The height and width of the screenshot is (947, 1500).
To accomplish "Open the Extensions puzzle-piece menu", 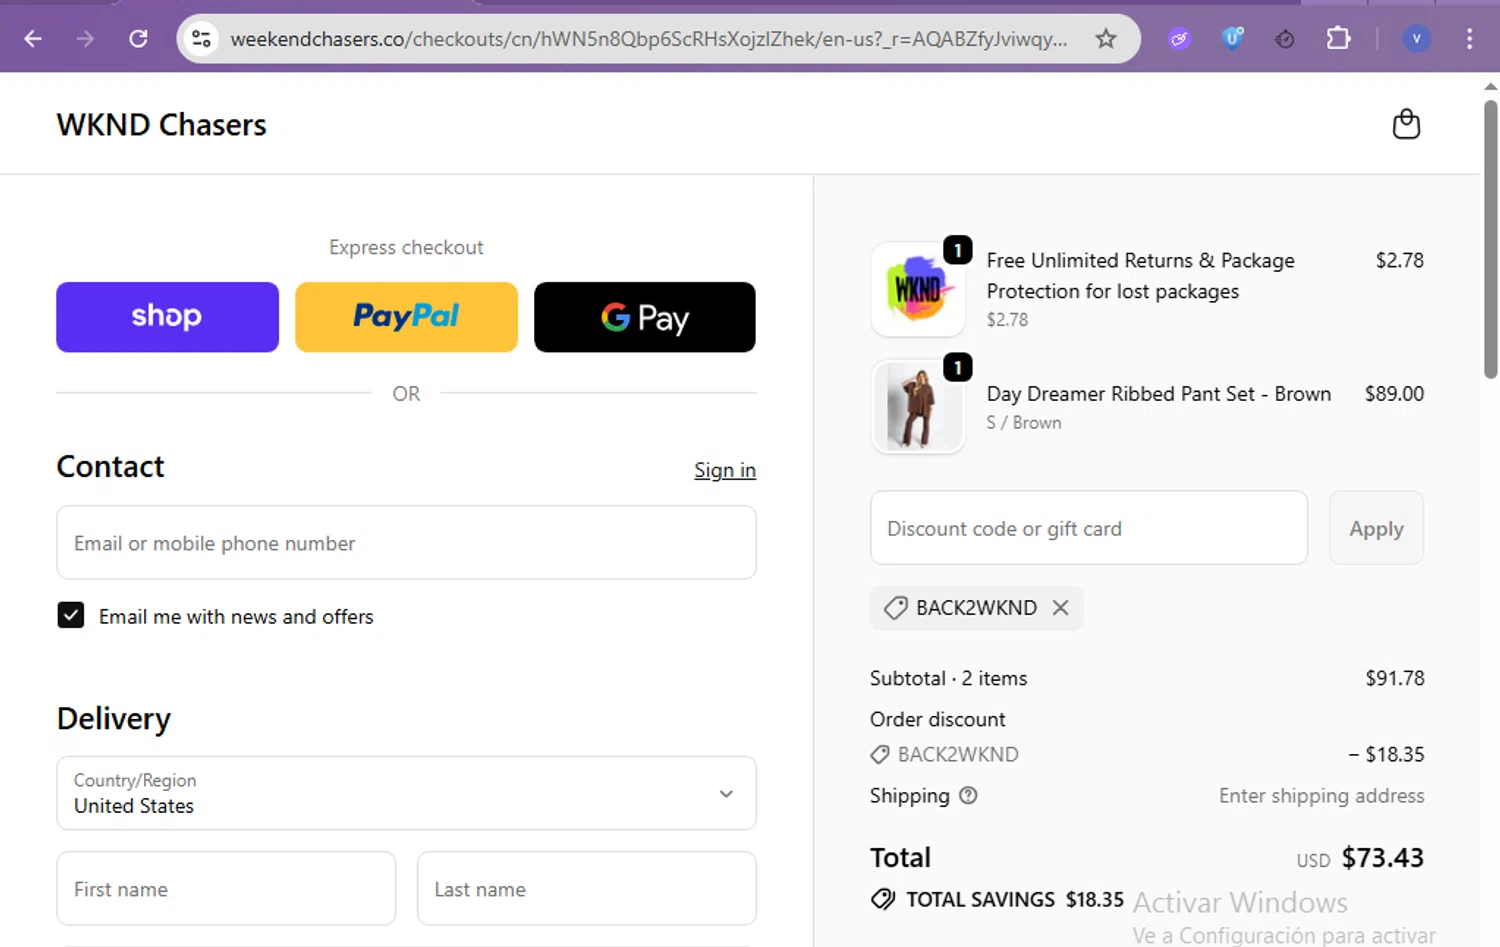I will click(1338, 39).
